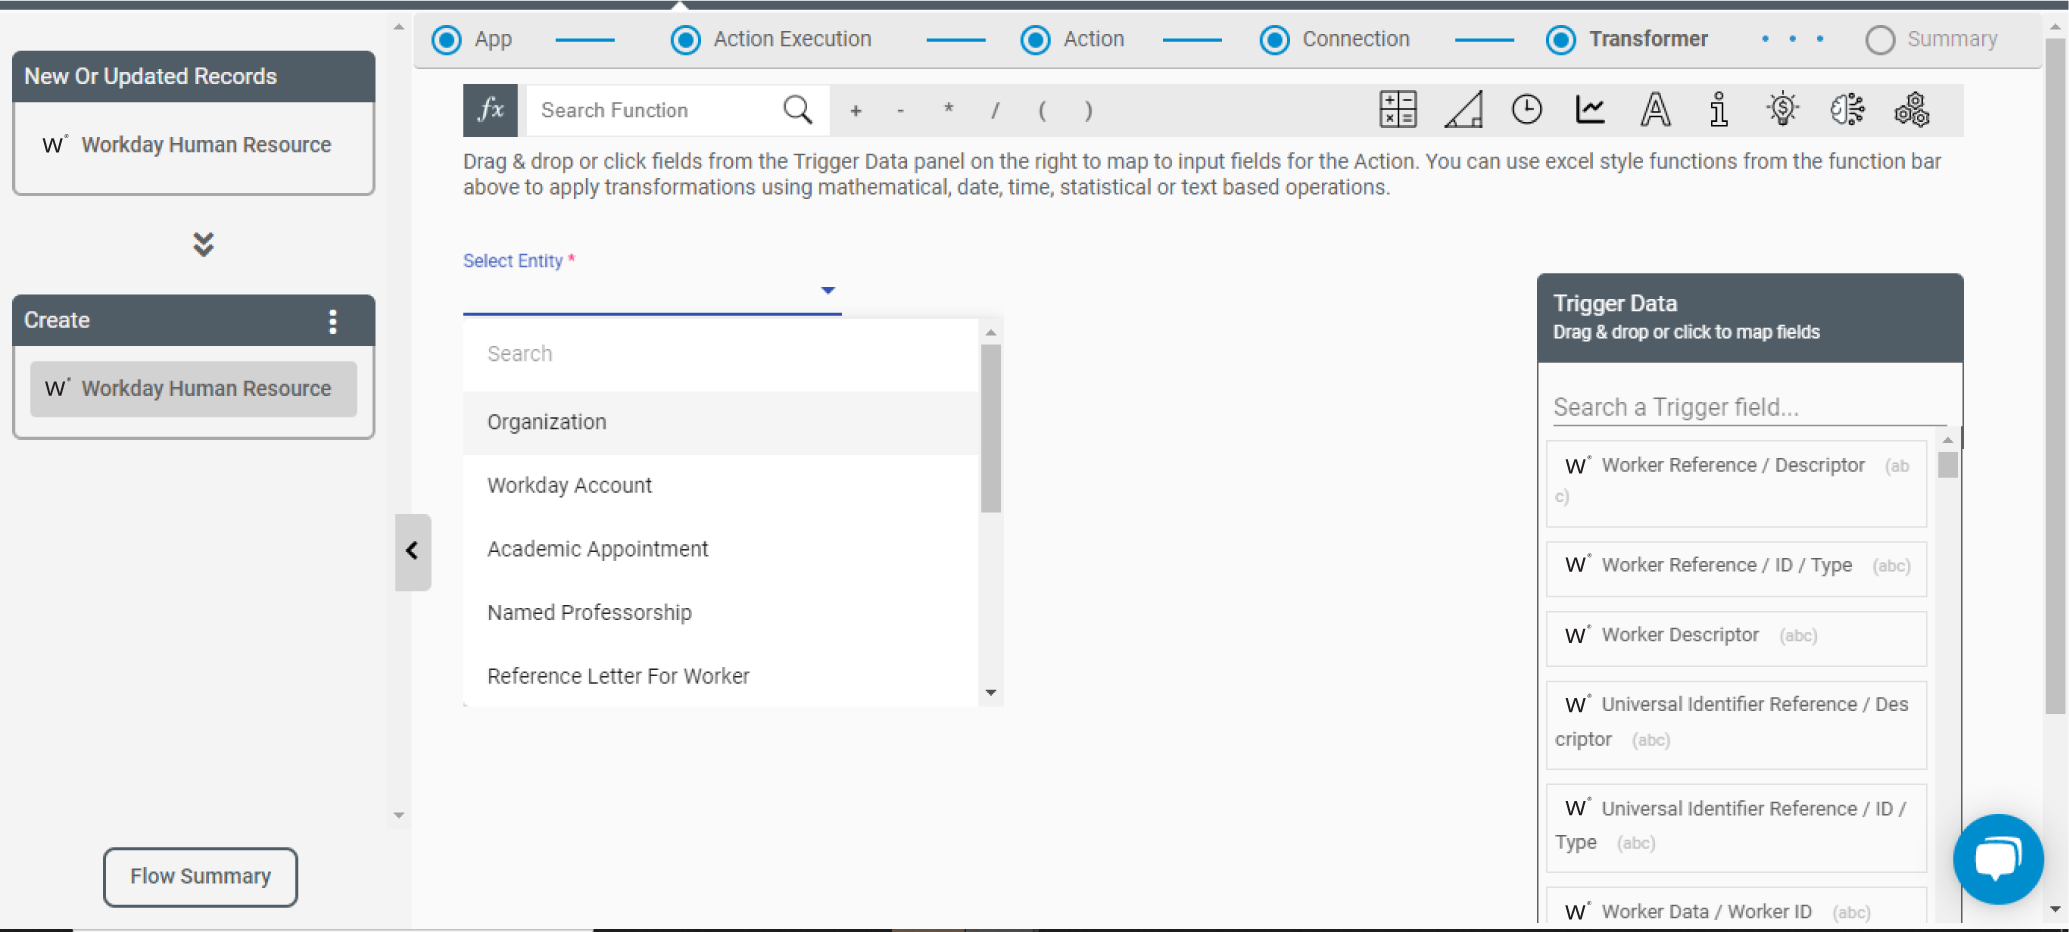Image resolution: width=2069 pixels, height=932 pixels.
Task: Click the left sidebar scroll down arrow
Action: tap(399, 815)
